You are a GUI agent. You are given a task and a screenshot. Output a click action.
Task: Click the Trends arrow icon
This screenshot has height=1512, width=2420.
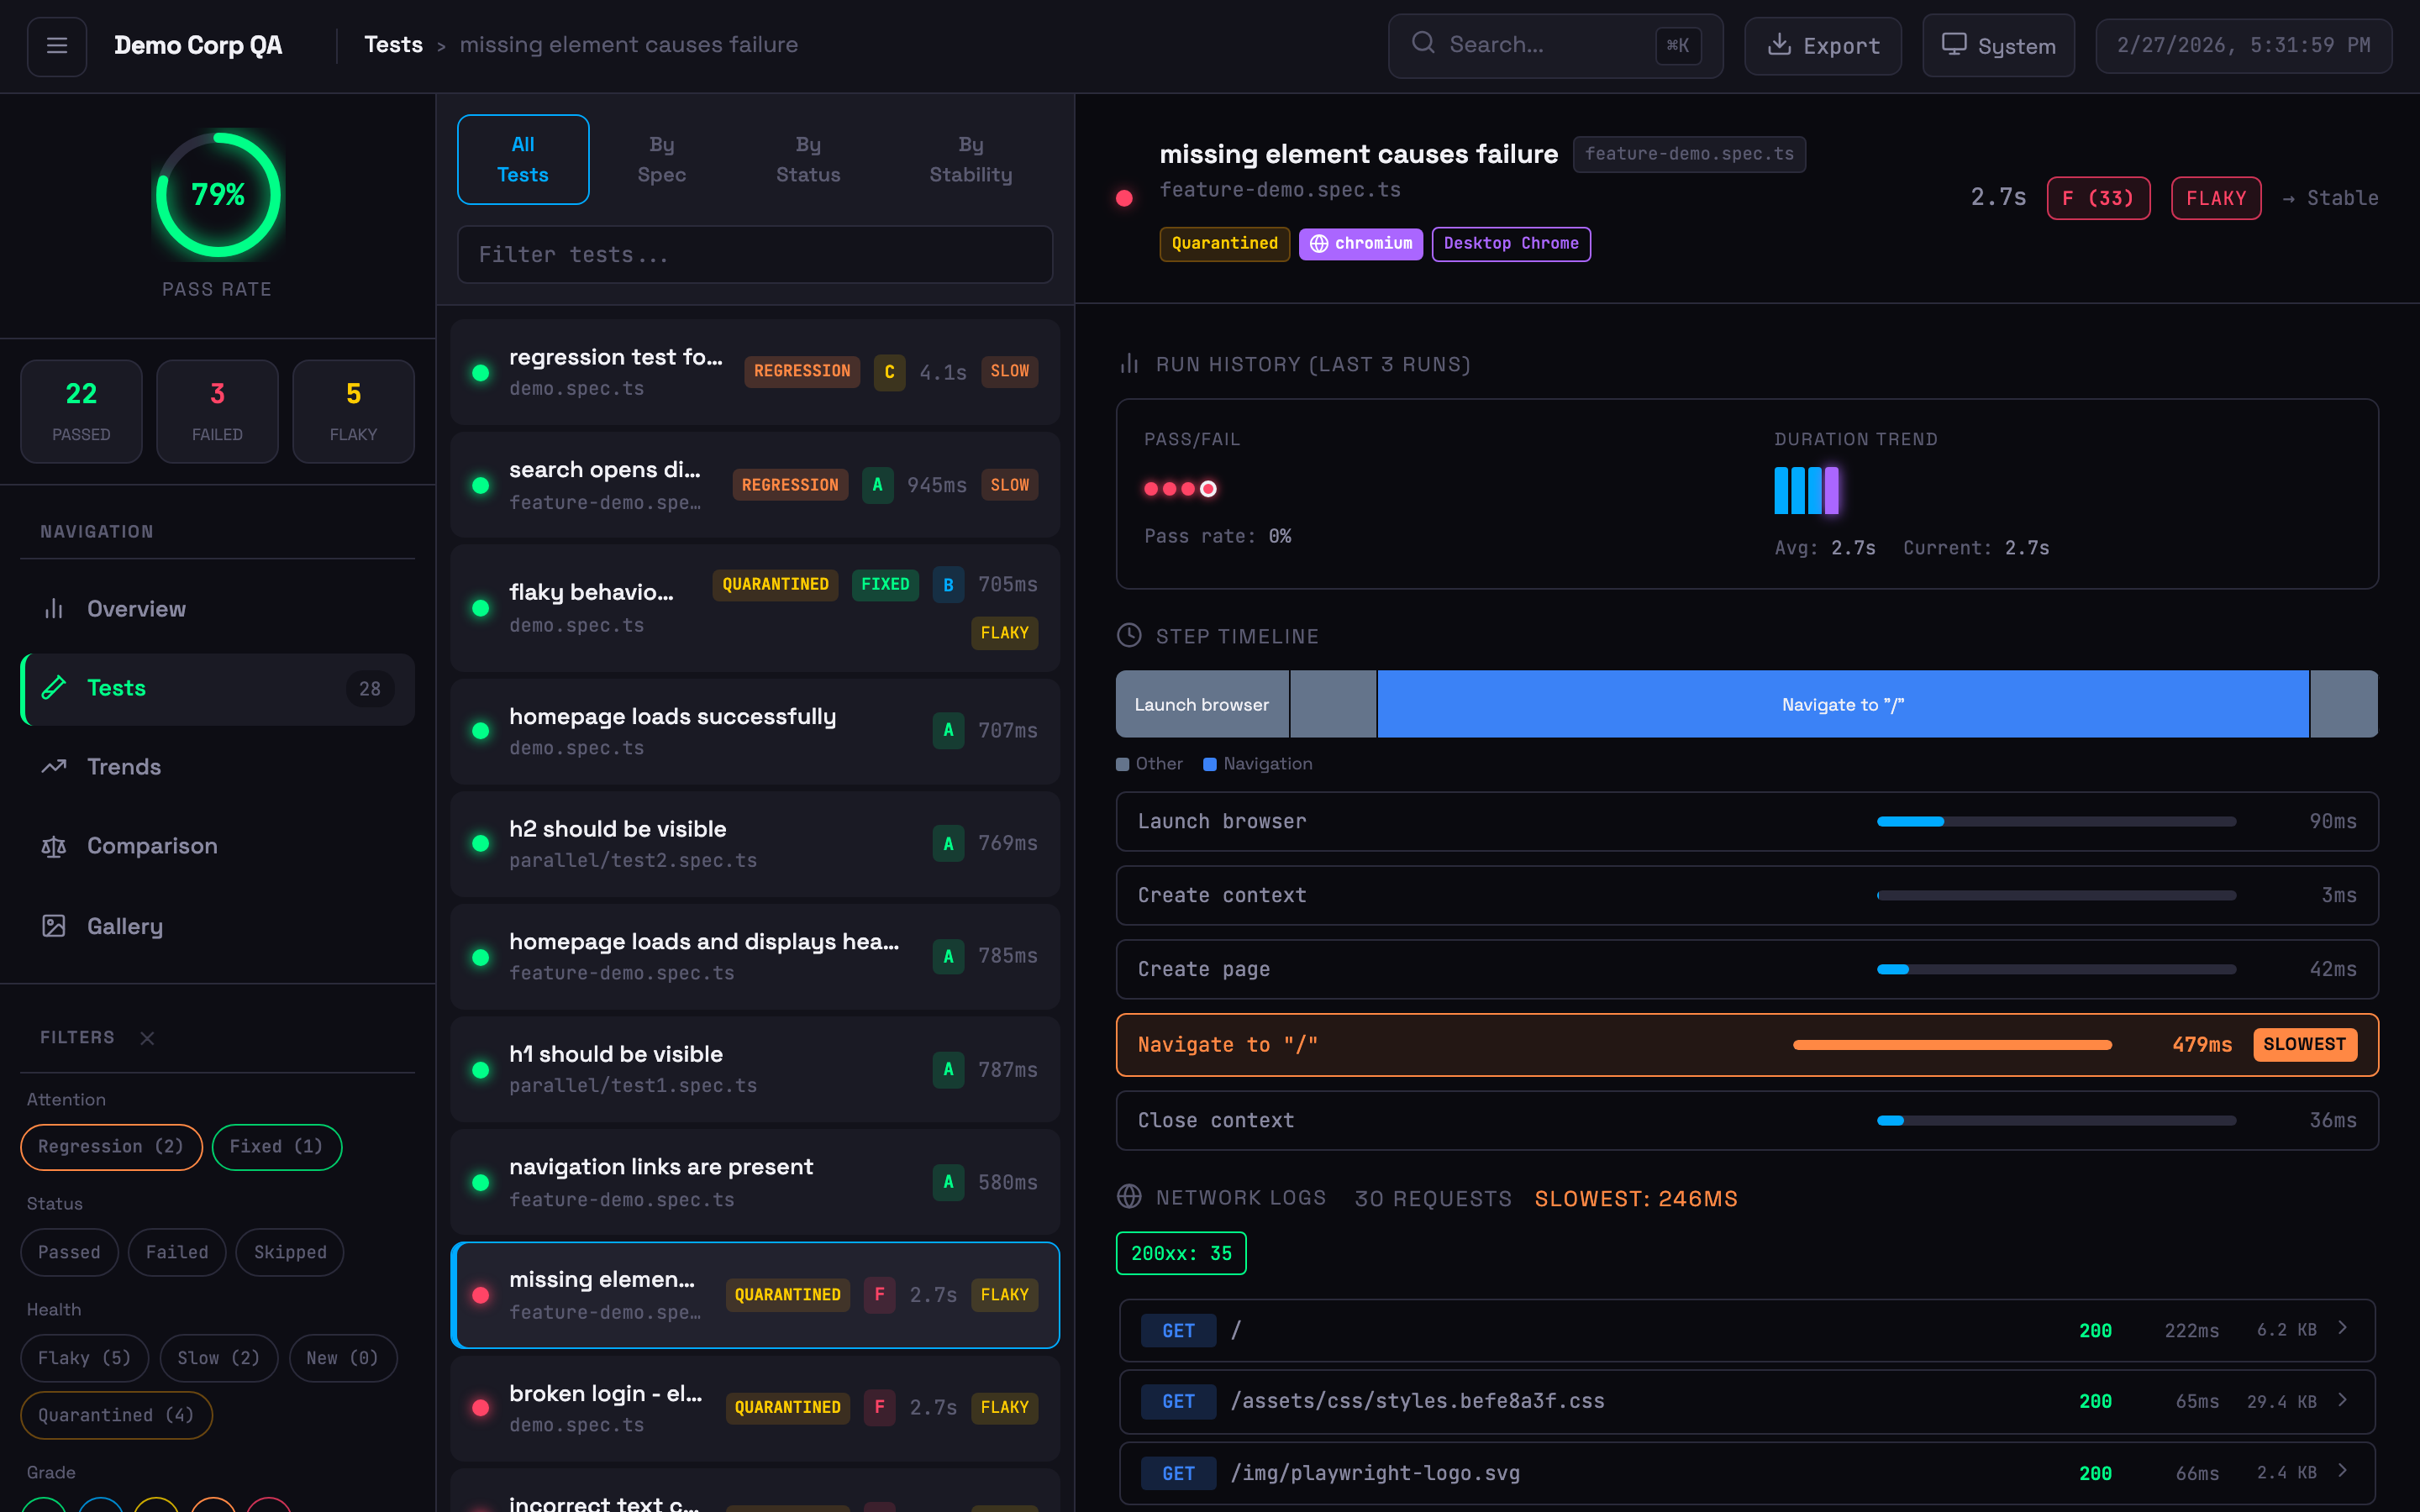tap(54, 767)
